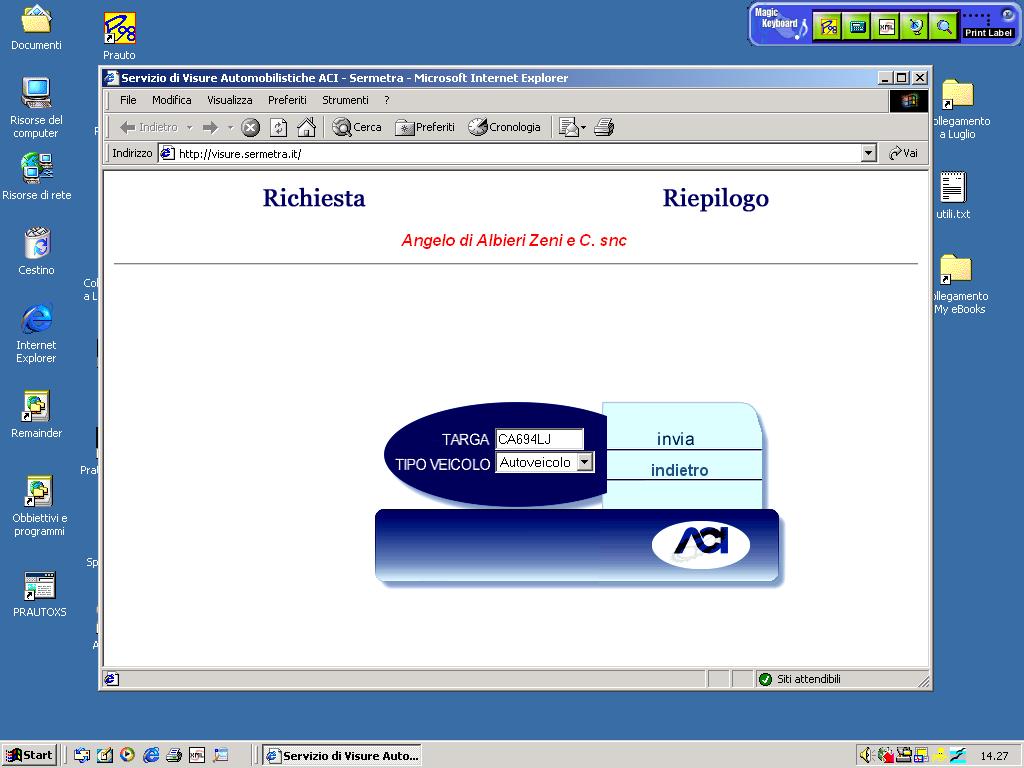Screen dimensions: 1024x768
Task: Select the Risorse di rete desktop icon
Action: click(x=37, y=176)
